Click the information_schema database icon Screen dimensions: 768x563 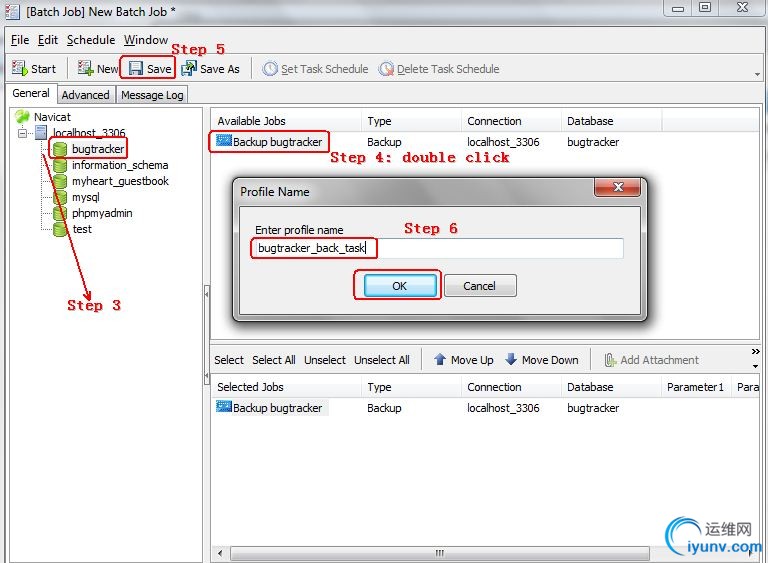[60, 165]
